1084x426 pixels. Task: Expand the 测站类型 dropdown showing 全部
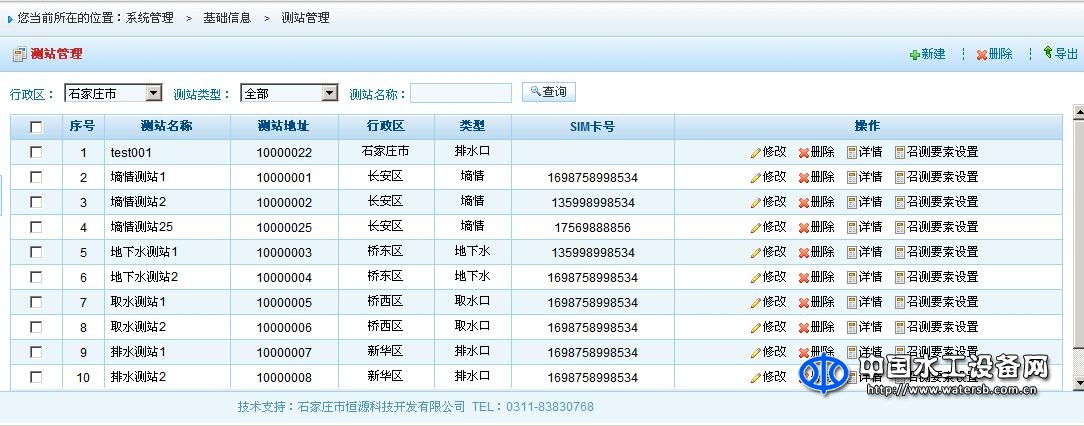point(289,93)
